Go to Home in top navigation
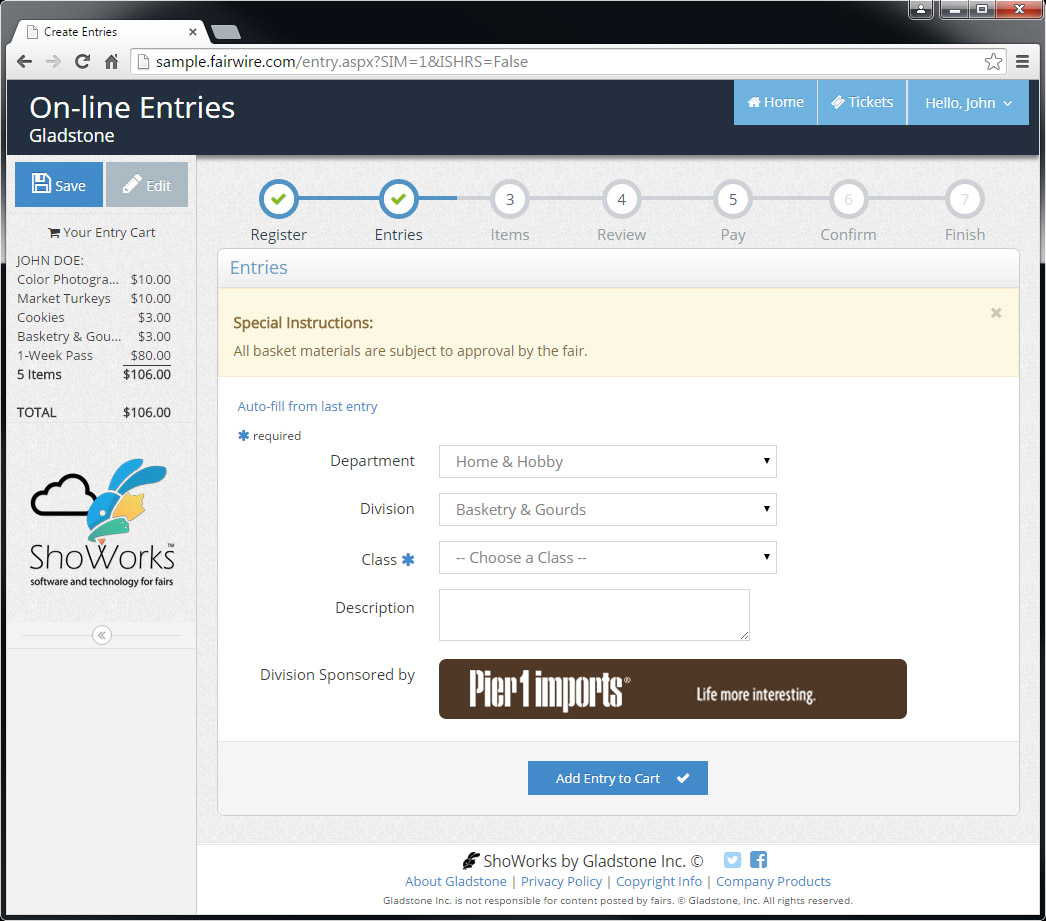 (775, 103)
